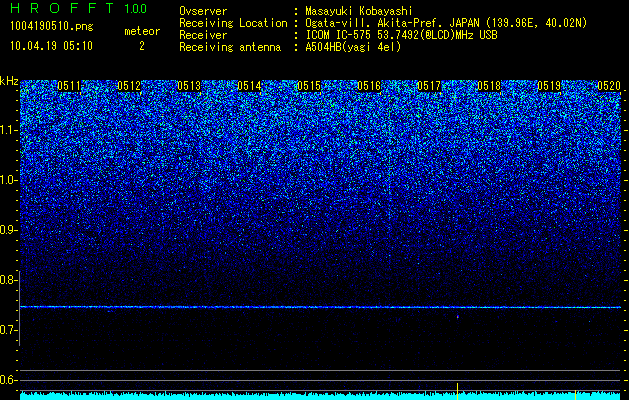Viewport: 629px width, 400px height.
Task: Click the meteor count label
Action: pos(142,31)
